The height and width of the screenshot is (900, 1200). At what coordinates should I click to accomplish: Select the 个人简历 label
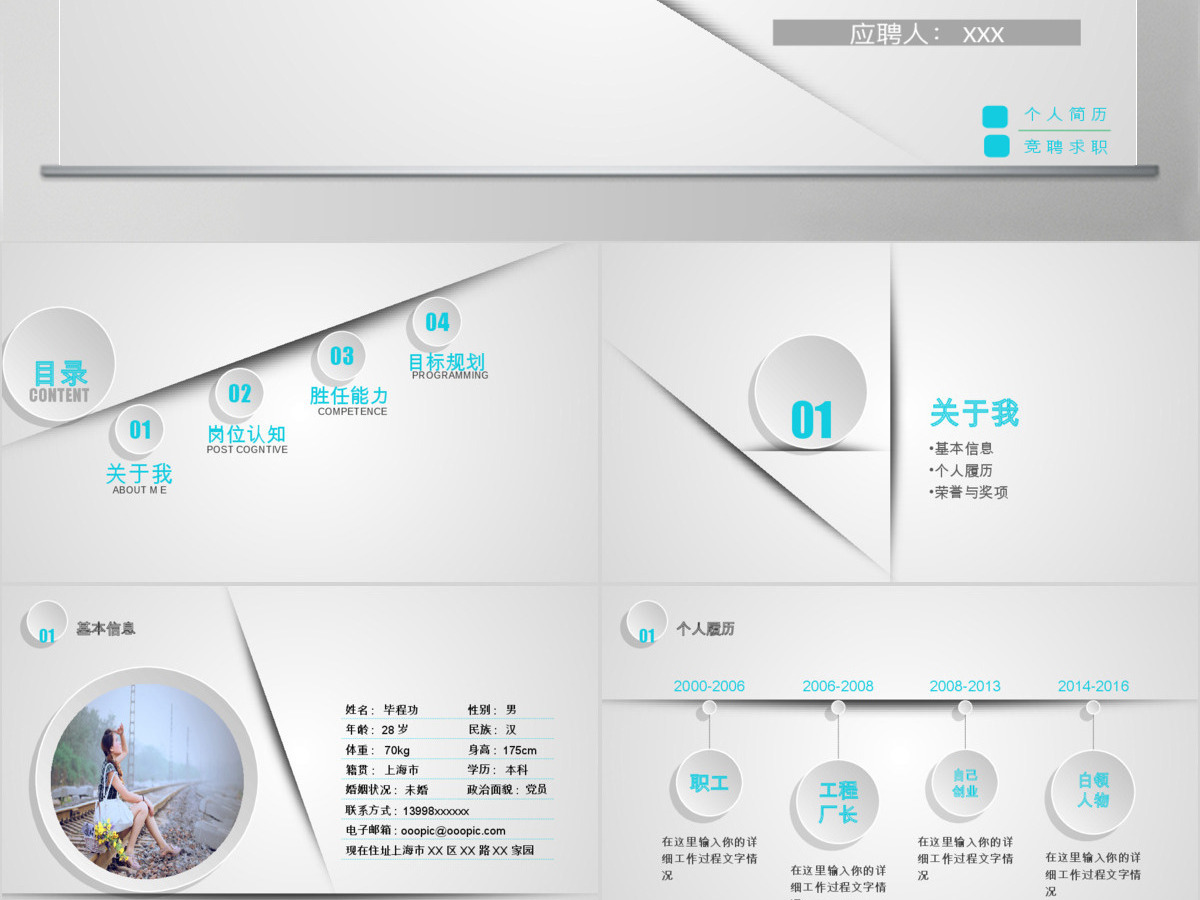pyautogui.click(x=1065, y=114)
